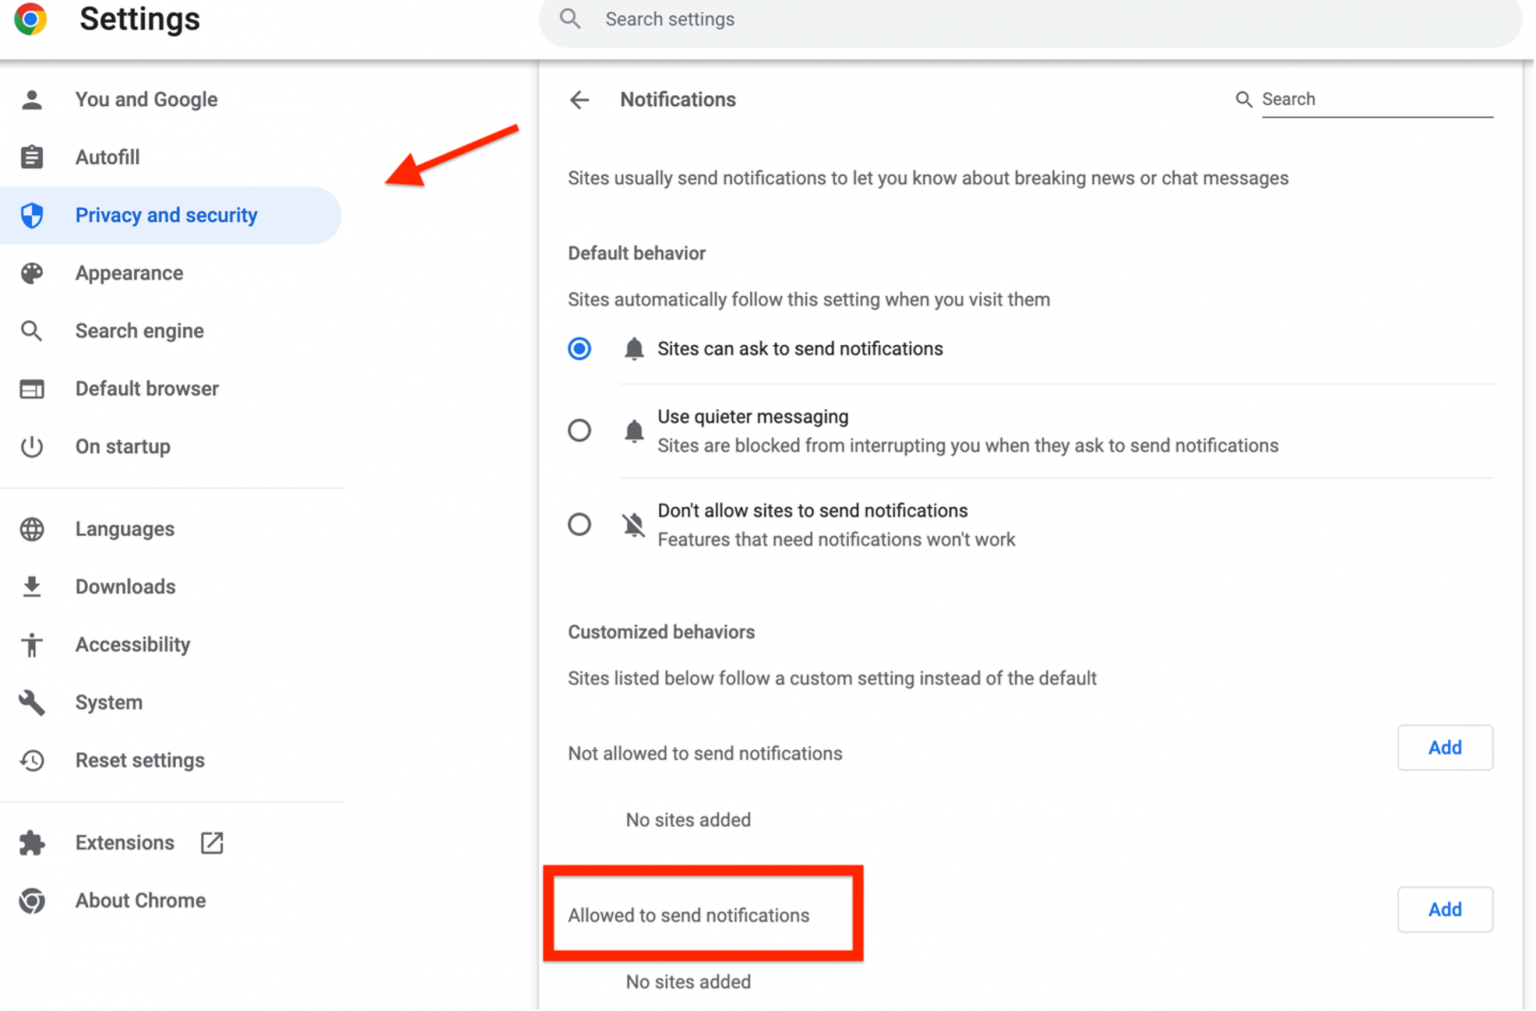
Task: Select the System wrench icon
Action: coord(32,702)
